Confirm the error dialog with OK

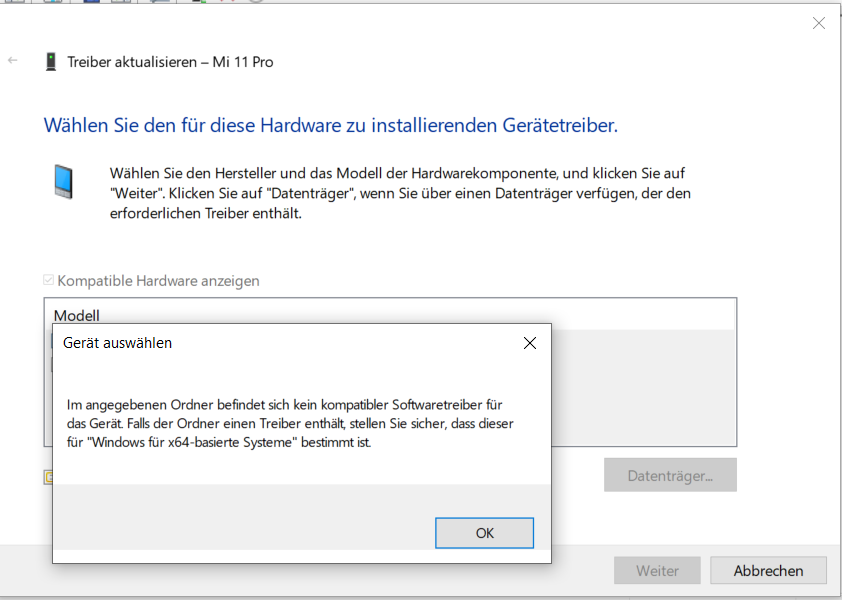484,533
